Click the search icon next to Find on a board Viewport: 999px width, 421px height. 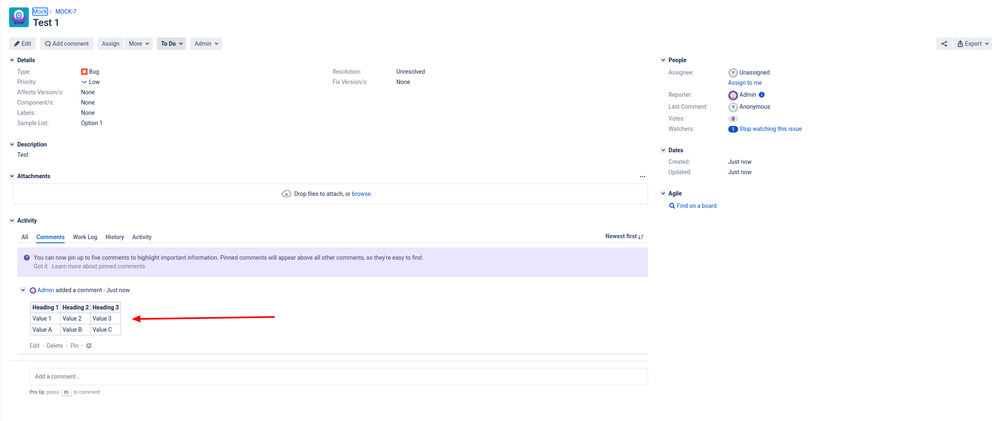672,206
